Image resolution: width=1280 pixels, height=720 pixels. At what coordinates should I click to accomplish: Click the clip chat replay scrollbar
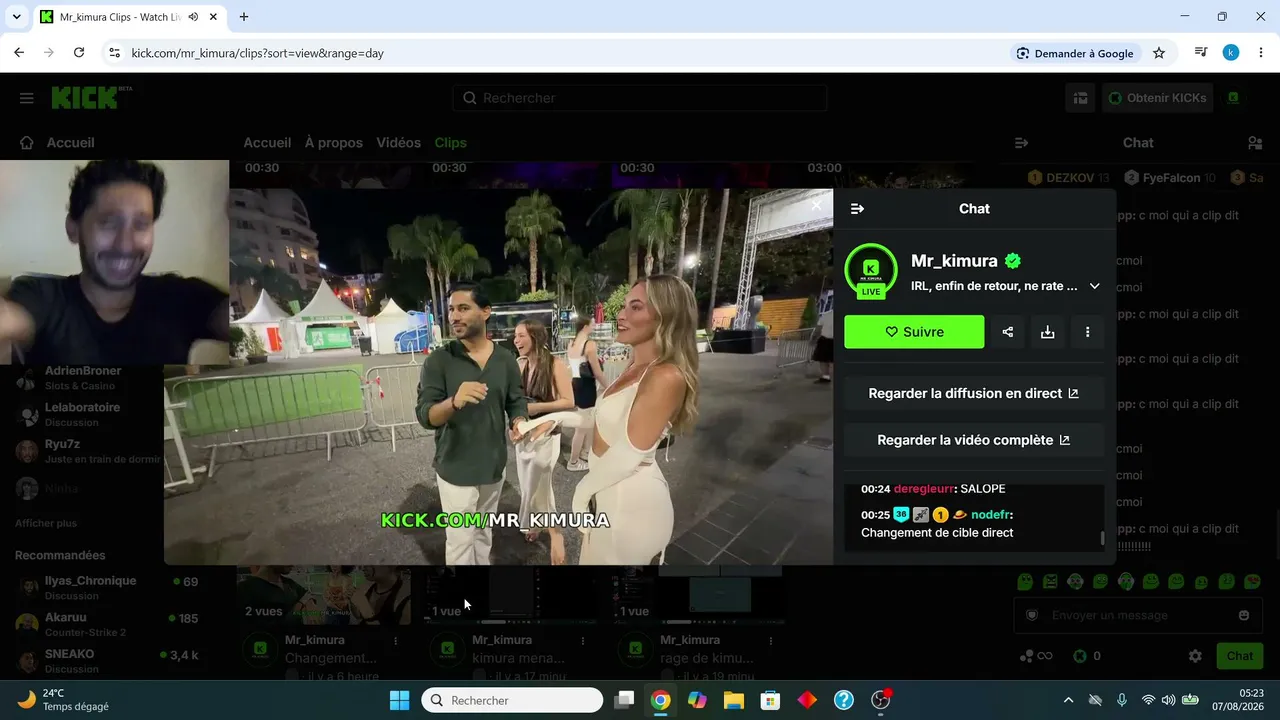tap(1103, 538)
